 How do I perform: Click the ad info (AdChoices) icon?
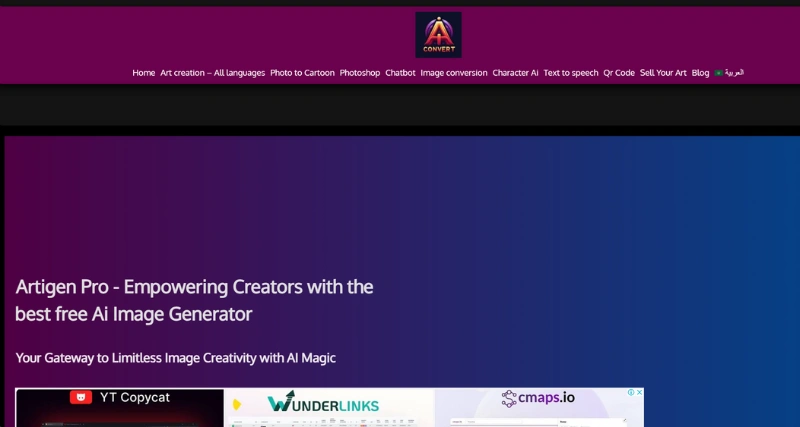point(631,392)
